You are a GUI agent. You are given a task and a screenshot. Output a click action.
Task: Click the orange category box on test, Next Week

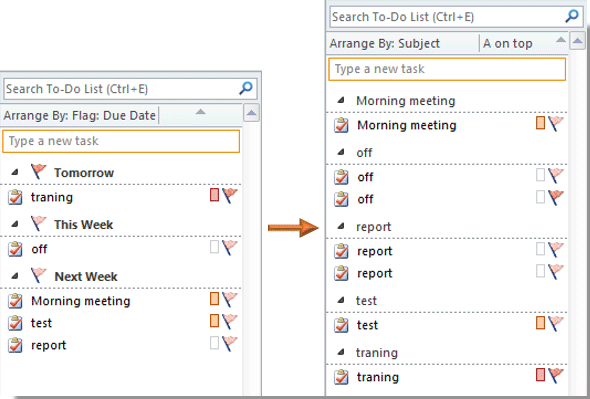coord(214,321)
